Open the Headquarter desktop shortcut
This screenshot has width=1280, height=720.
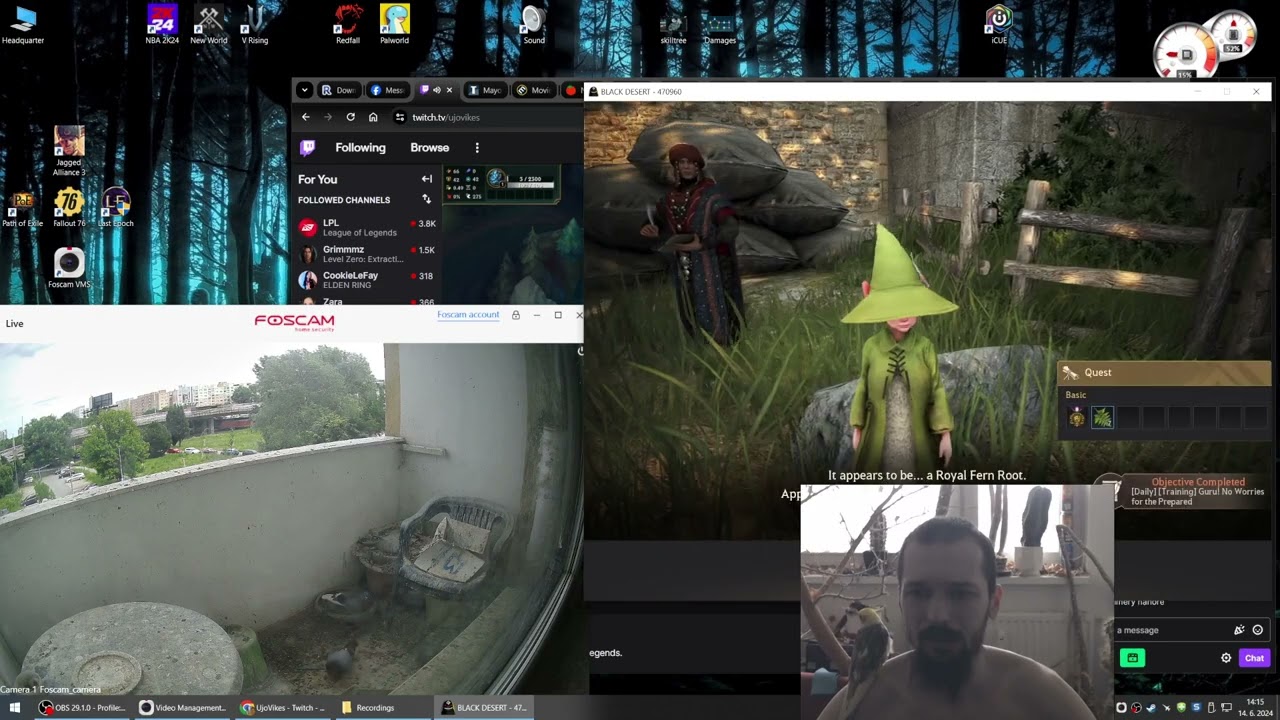click(23, 25)
